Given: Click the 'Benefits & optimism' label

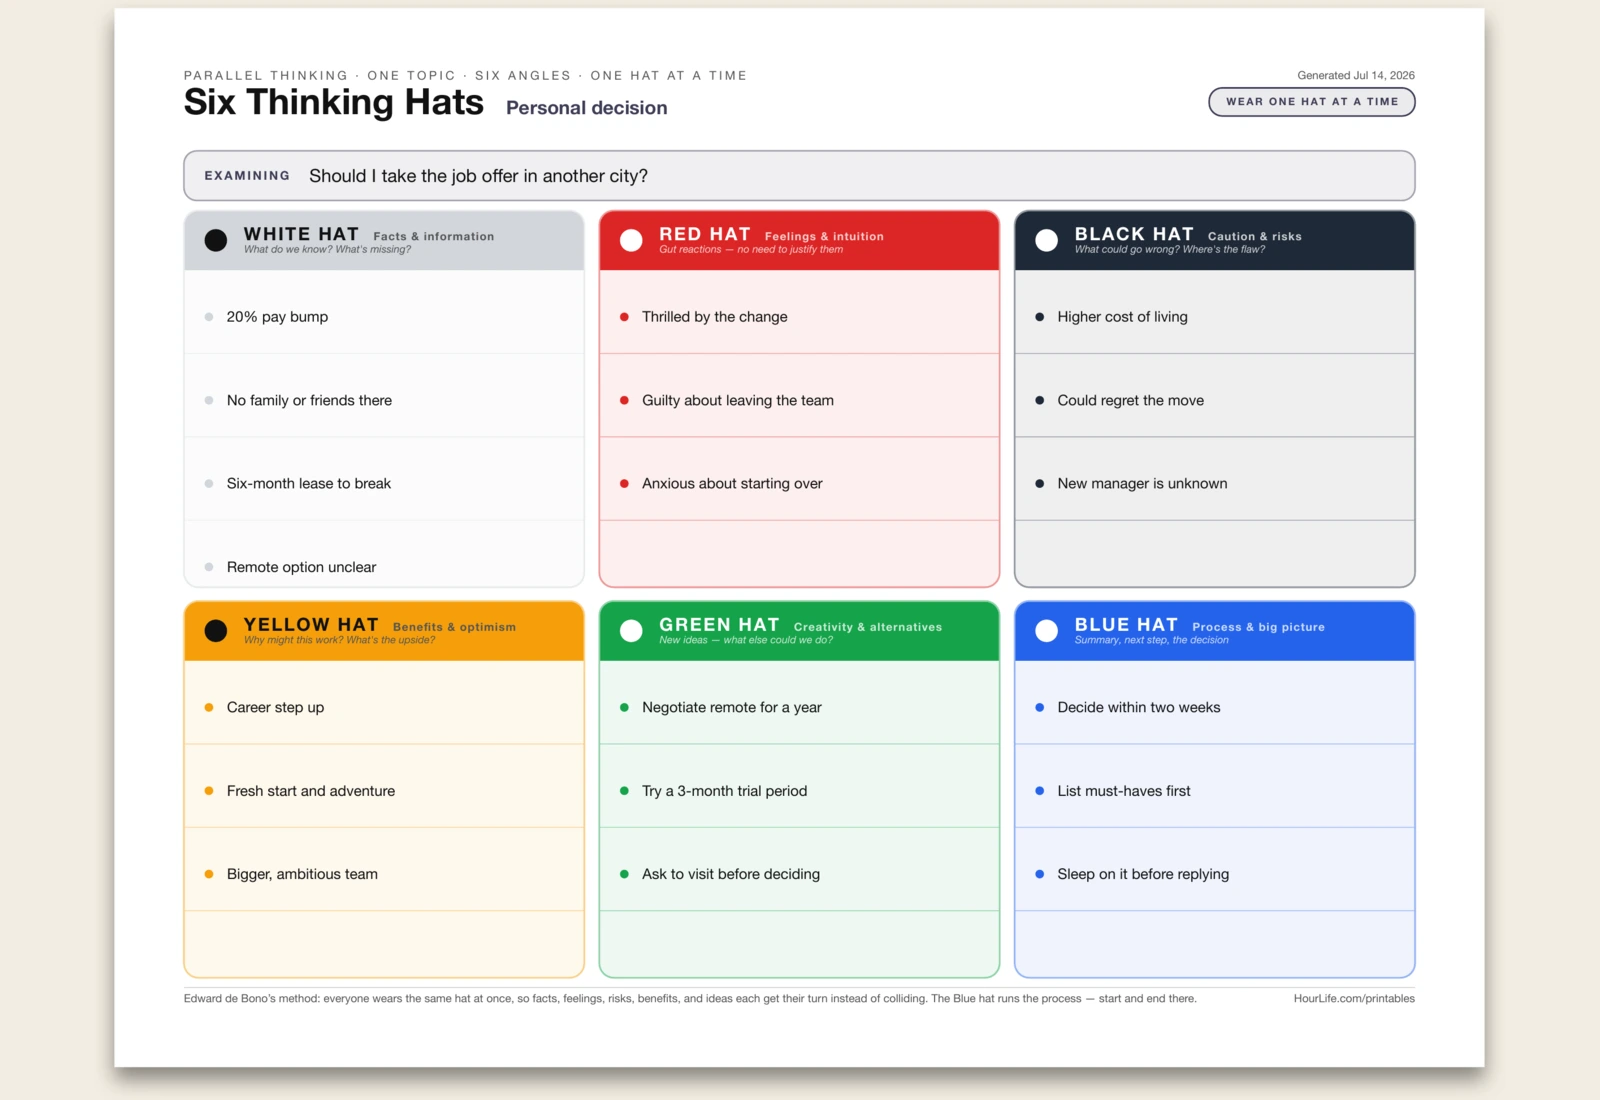Looking at the screenshot, I should (x=455, y=628).
